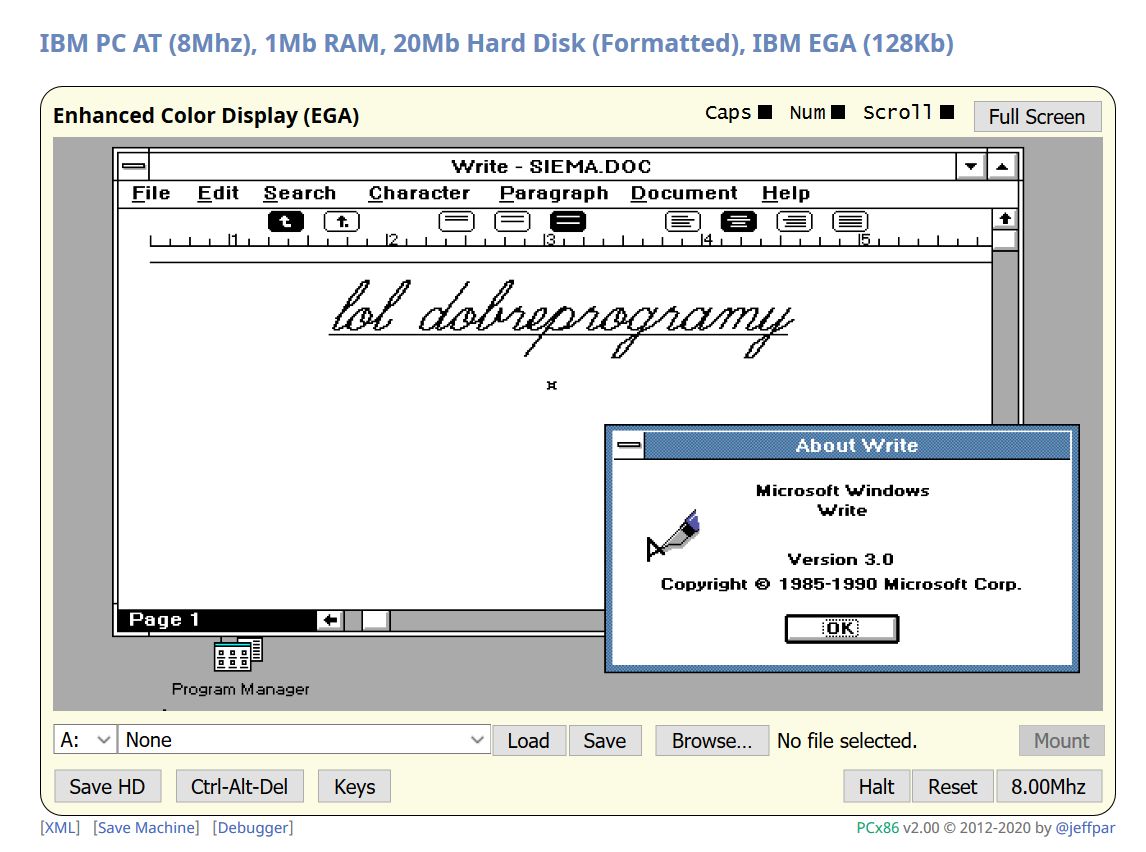Open the None diskette dropdown
Screen dimensions: 1146x852
pos(304,739)
